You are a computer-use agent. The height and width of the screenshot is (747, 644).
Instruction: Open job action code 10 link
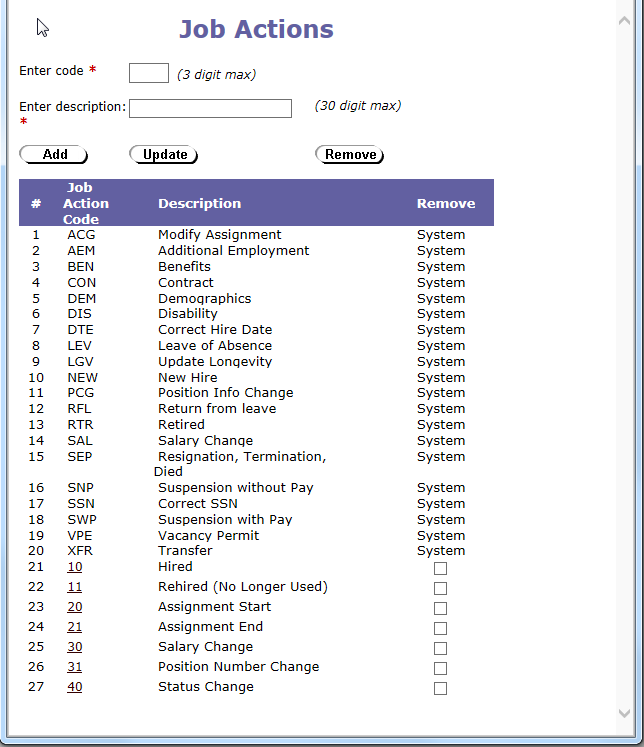point(75,567)
